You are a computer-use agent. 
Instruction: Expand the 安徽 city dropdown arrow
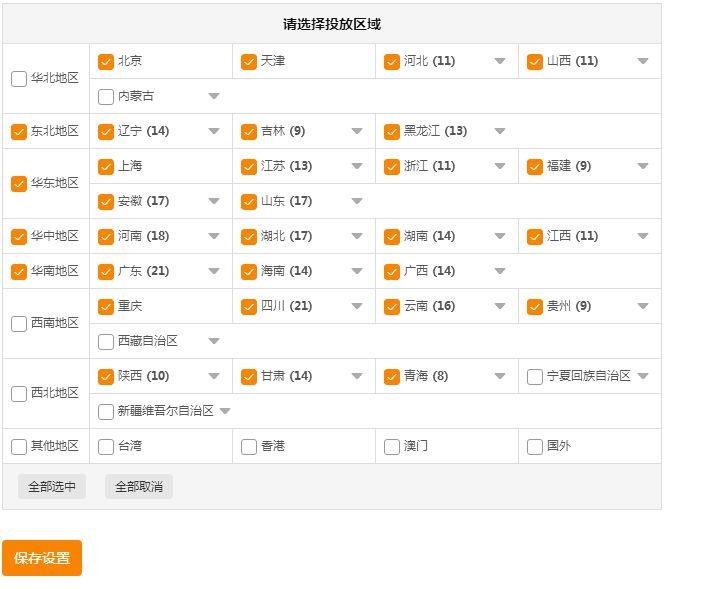214,201
